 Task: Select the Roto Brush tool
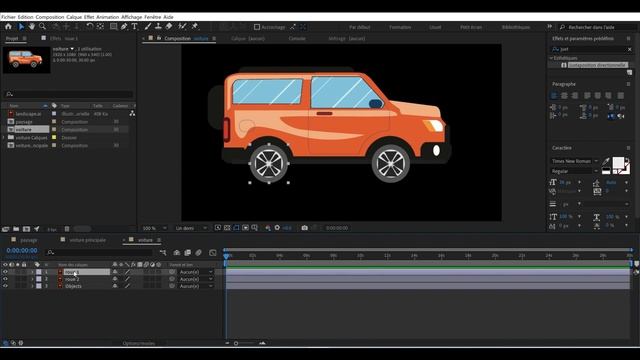point(182,27)
